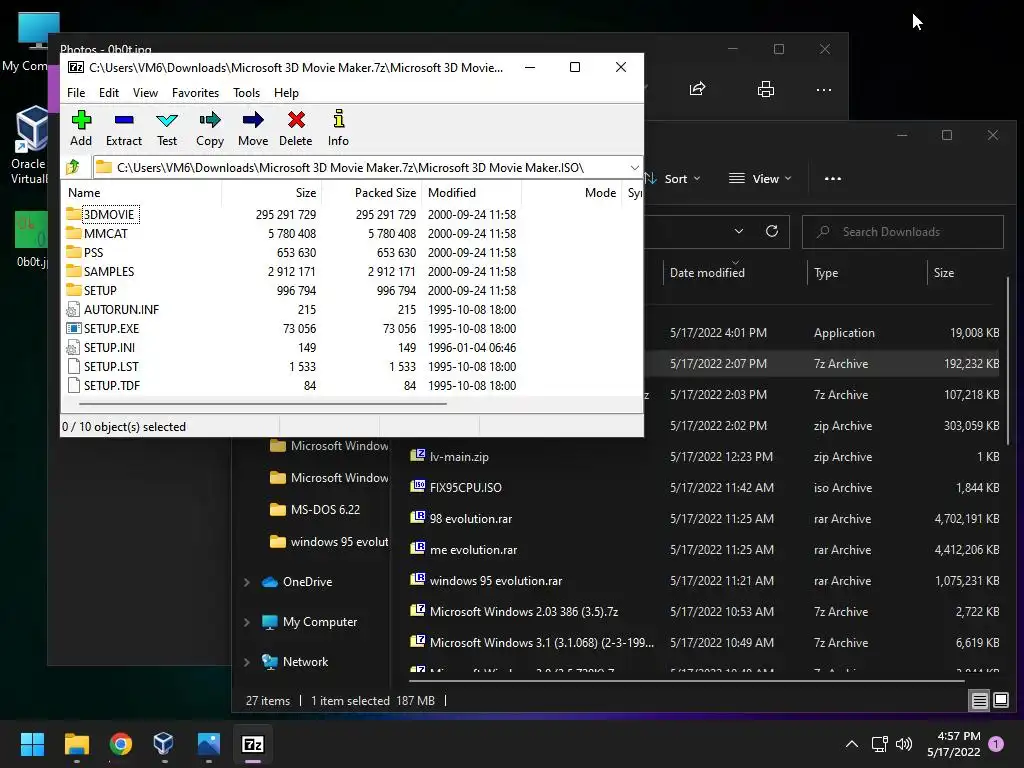1024x768 pixels.
Task: Click the Share icon in Photos window
Action: click(x=697, y=89)
